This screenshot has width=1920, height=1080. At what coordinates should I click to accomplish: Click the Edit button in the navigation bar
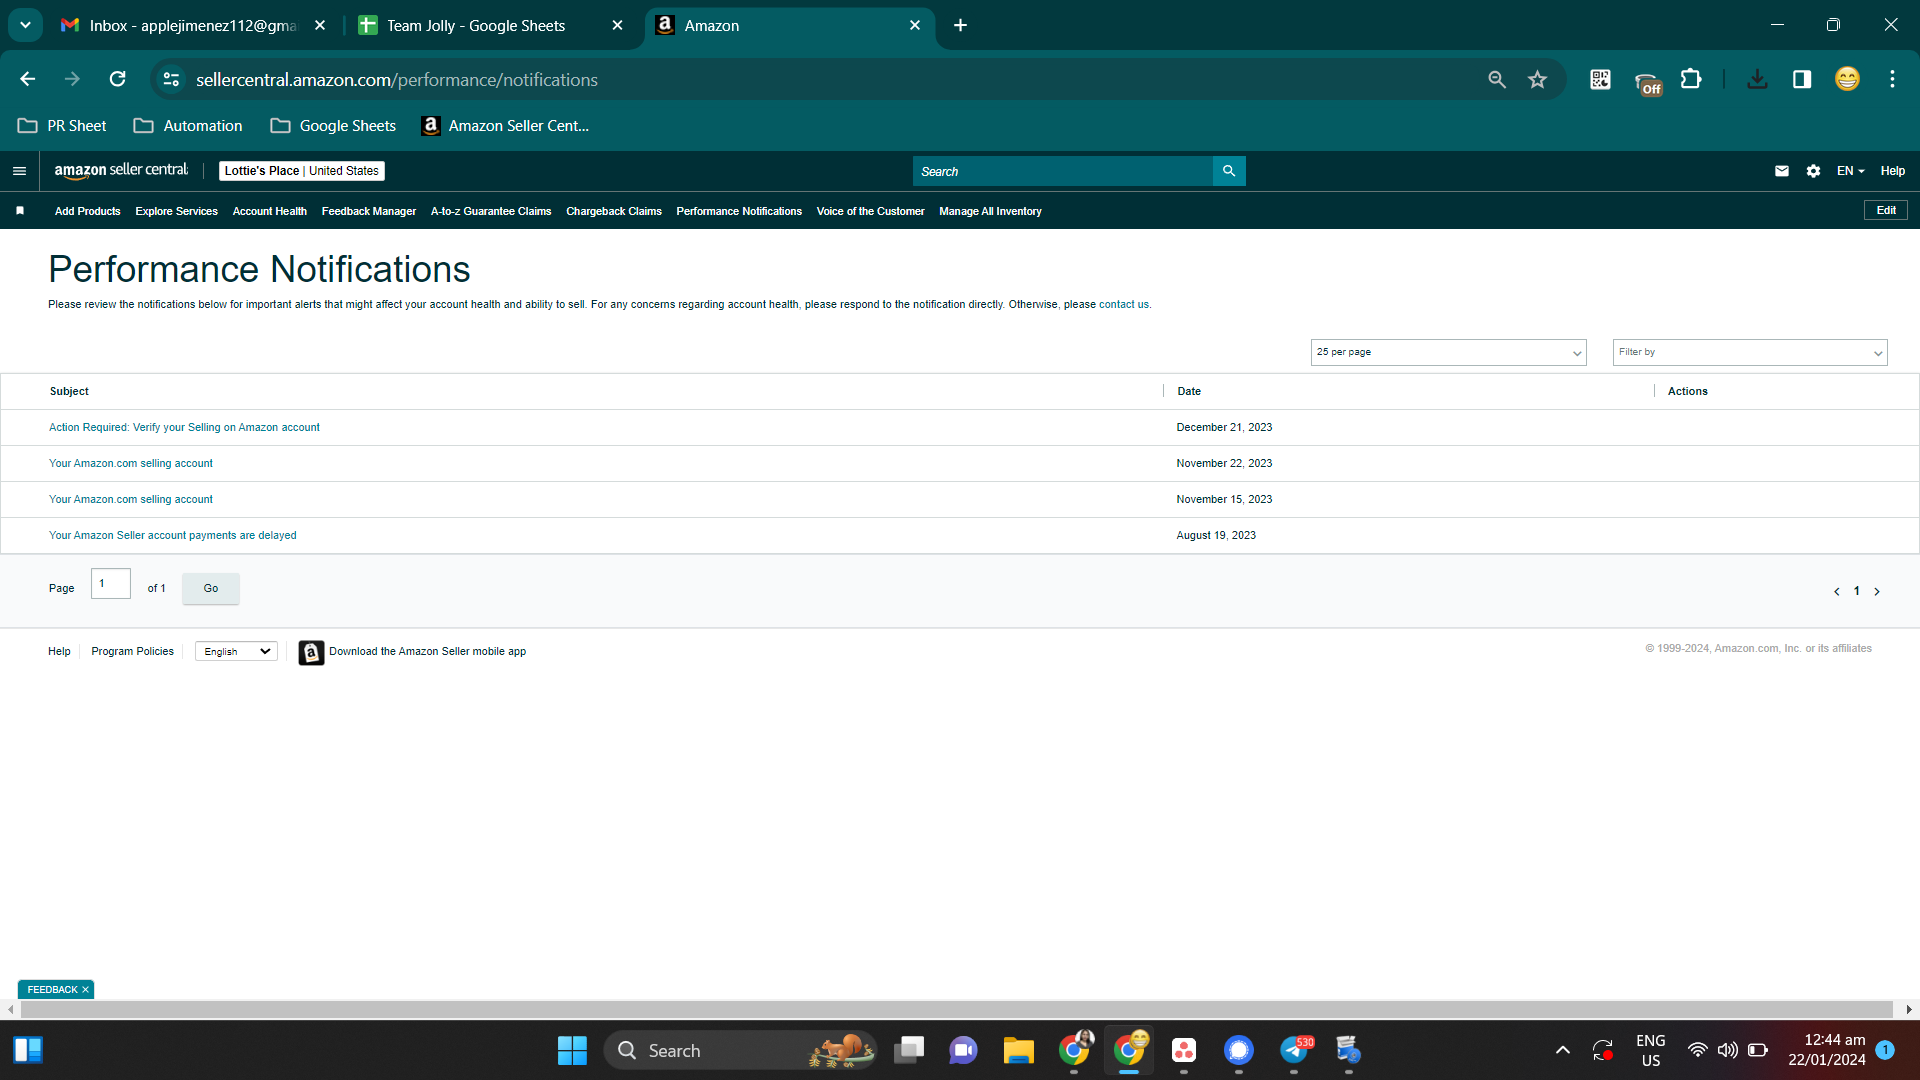(1886, 211)
